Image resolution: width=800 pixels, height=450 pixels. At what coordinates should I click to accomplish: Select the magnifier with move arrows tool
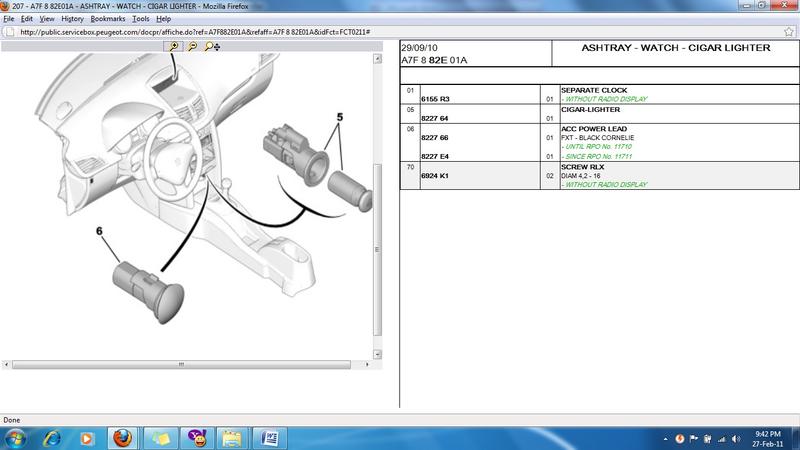[x=212, y=46]
